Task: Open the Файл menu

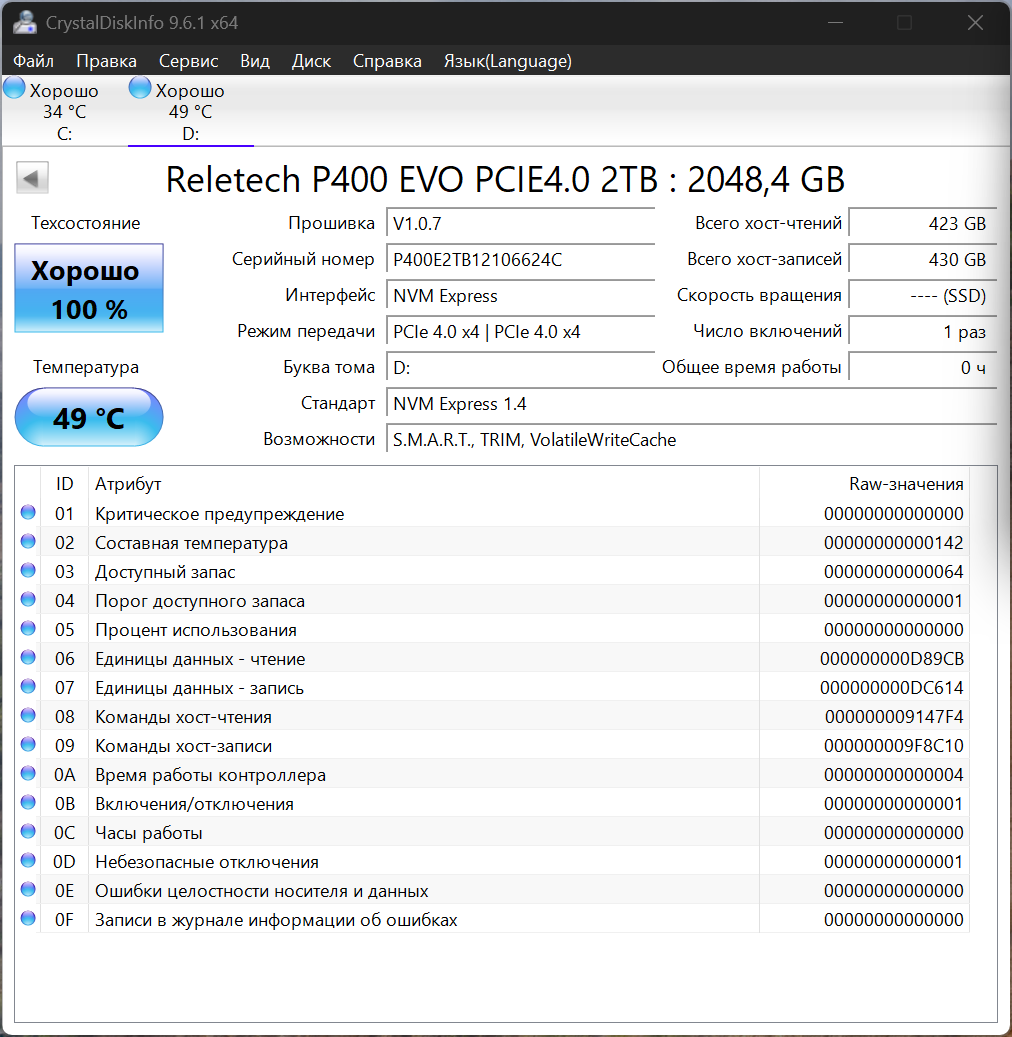Action: (x=33, y=61)
